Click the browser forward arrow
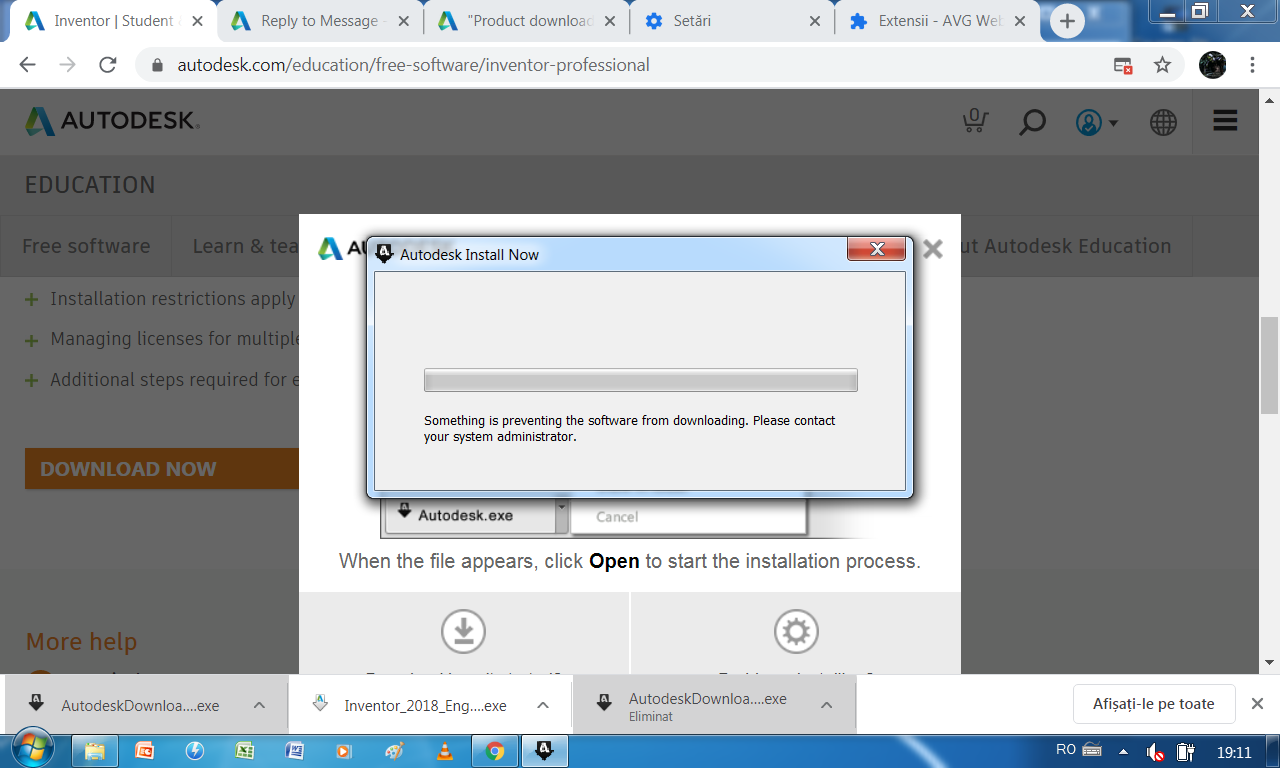 [x=67, y=65]
